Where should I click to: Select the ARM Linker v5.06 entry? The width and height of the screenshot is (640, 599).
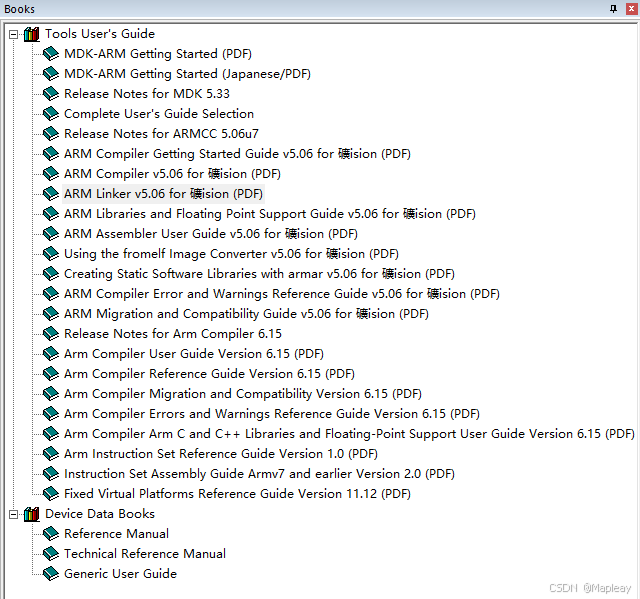[x=163, y=194]
